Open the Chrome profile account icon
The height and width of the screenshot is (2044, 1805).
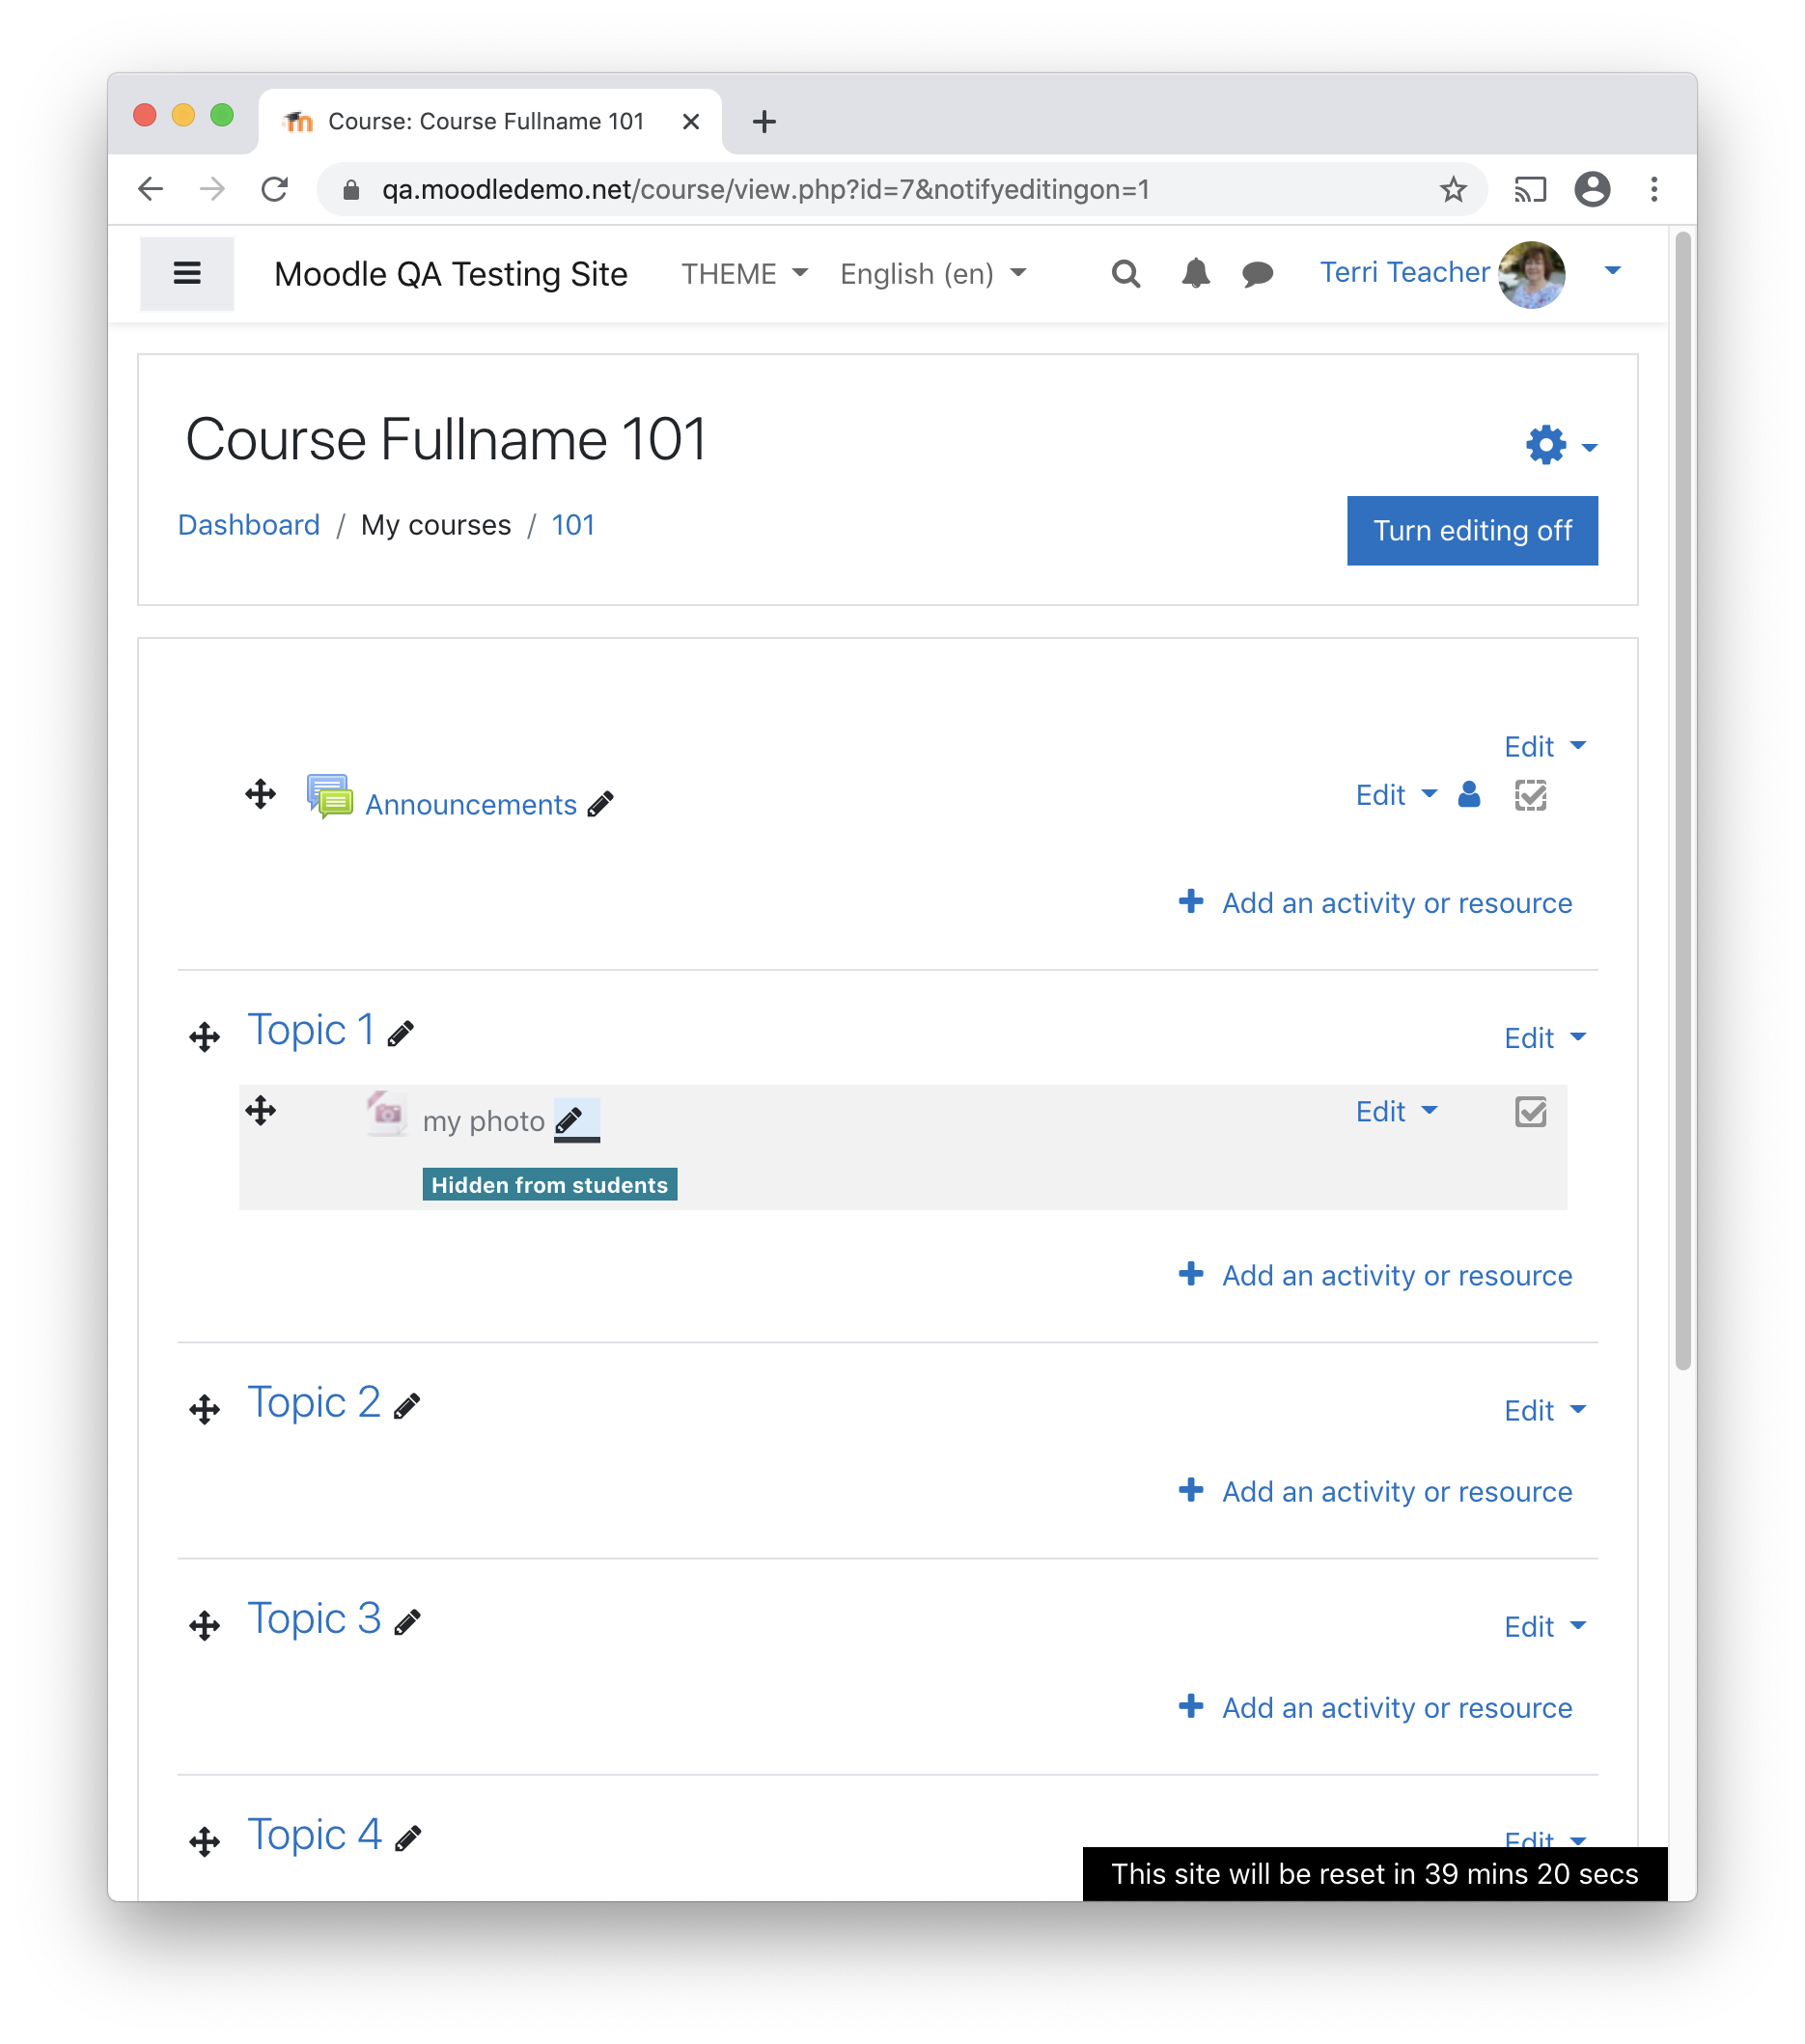pyautogui.click(x=1592, y=189)
